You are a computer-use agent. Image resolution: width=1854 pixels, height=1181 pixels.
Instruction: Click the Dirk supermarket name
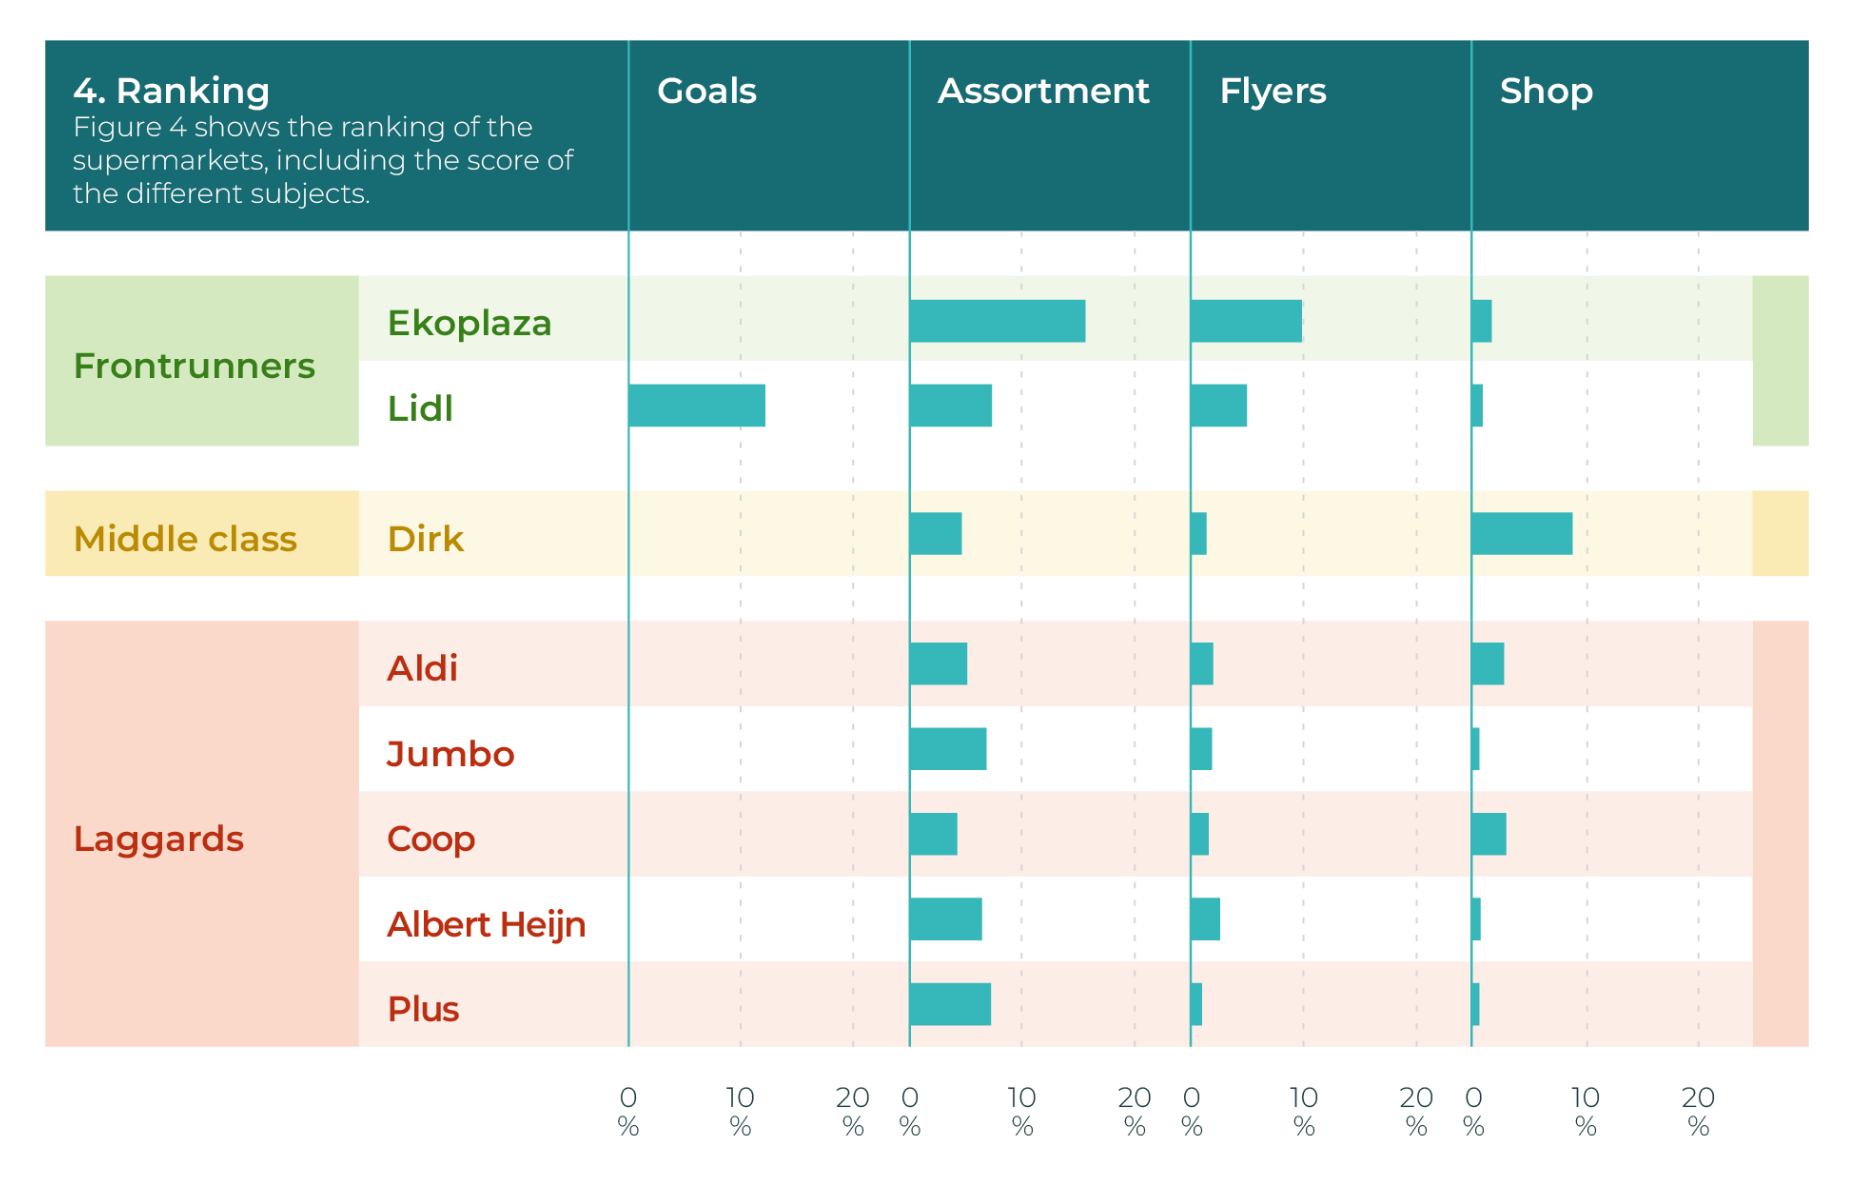tap(425, 539)
